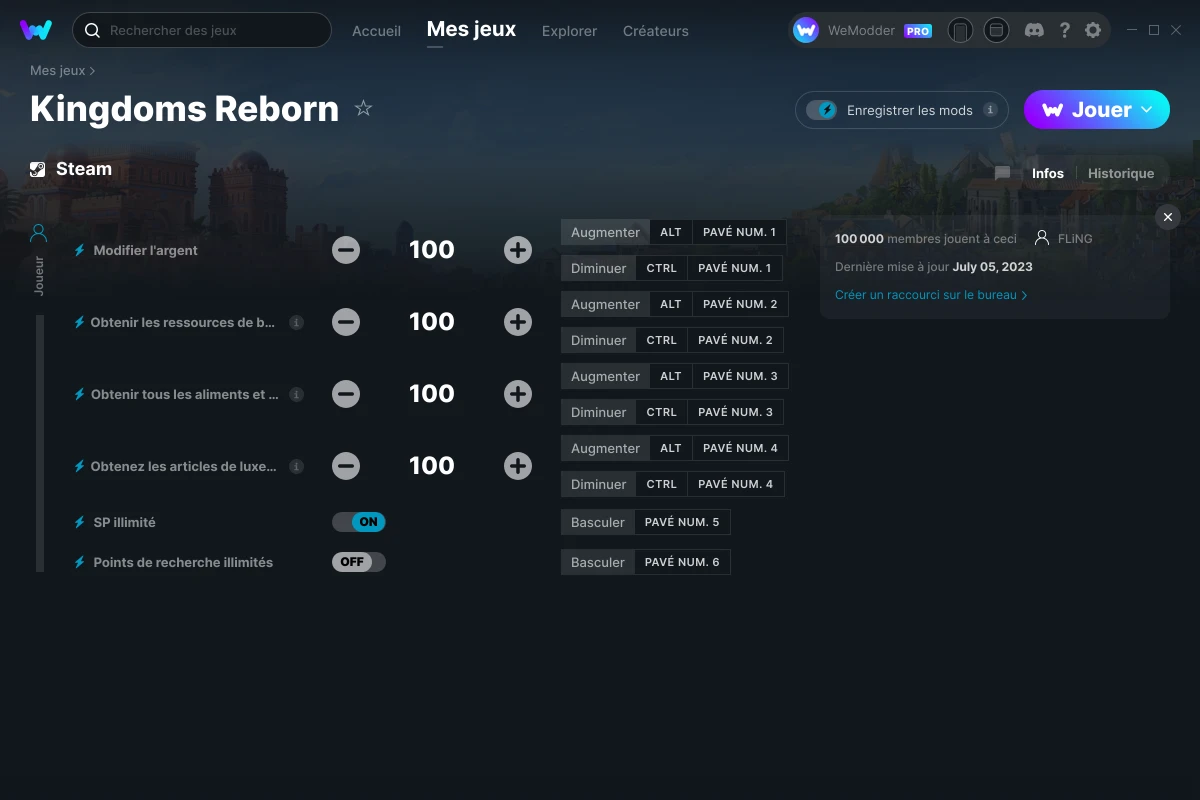Screen dimensions: 1200x800
Task: Switch to the Explorer tab
Action: [x=569, y=31]
